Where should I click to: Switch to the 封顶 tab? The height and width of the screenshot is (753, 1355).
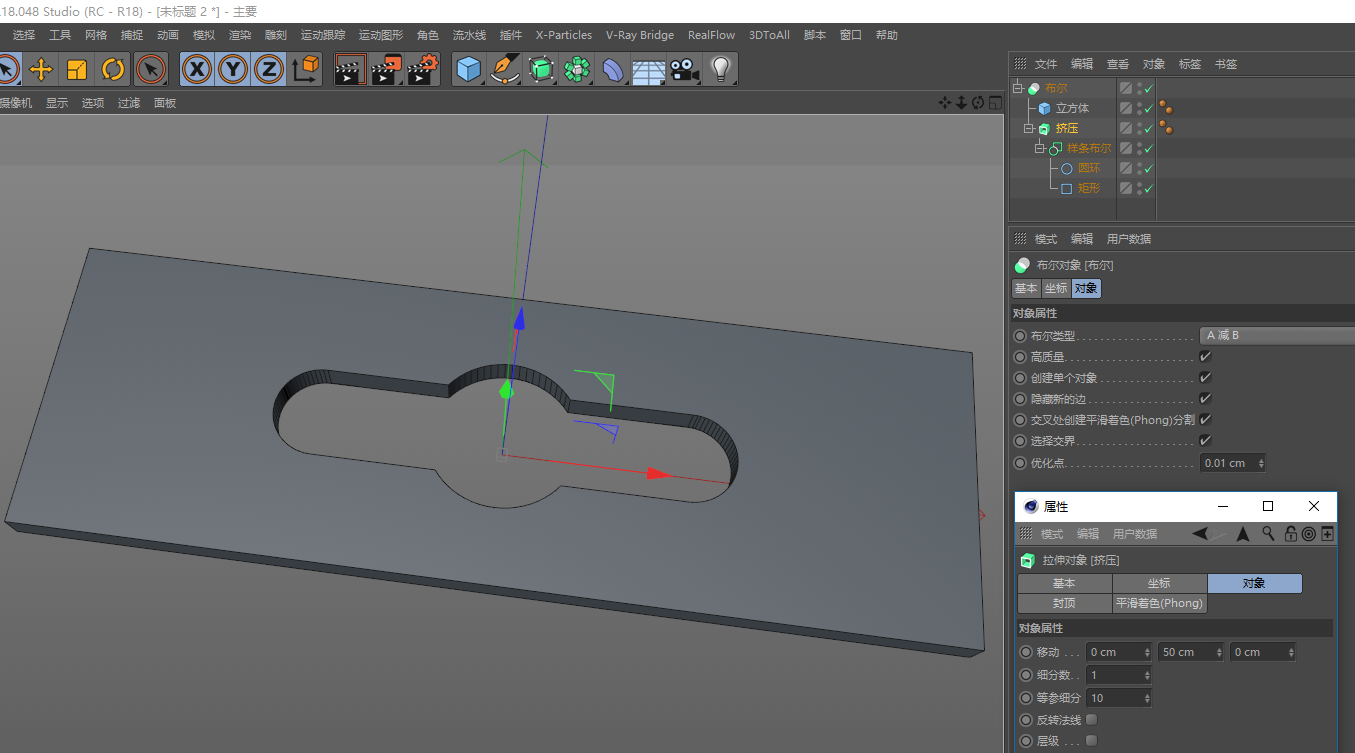pyautogui.click(x=1064, y=603)
